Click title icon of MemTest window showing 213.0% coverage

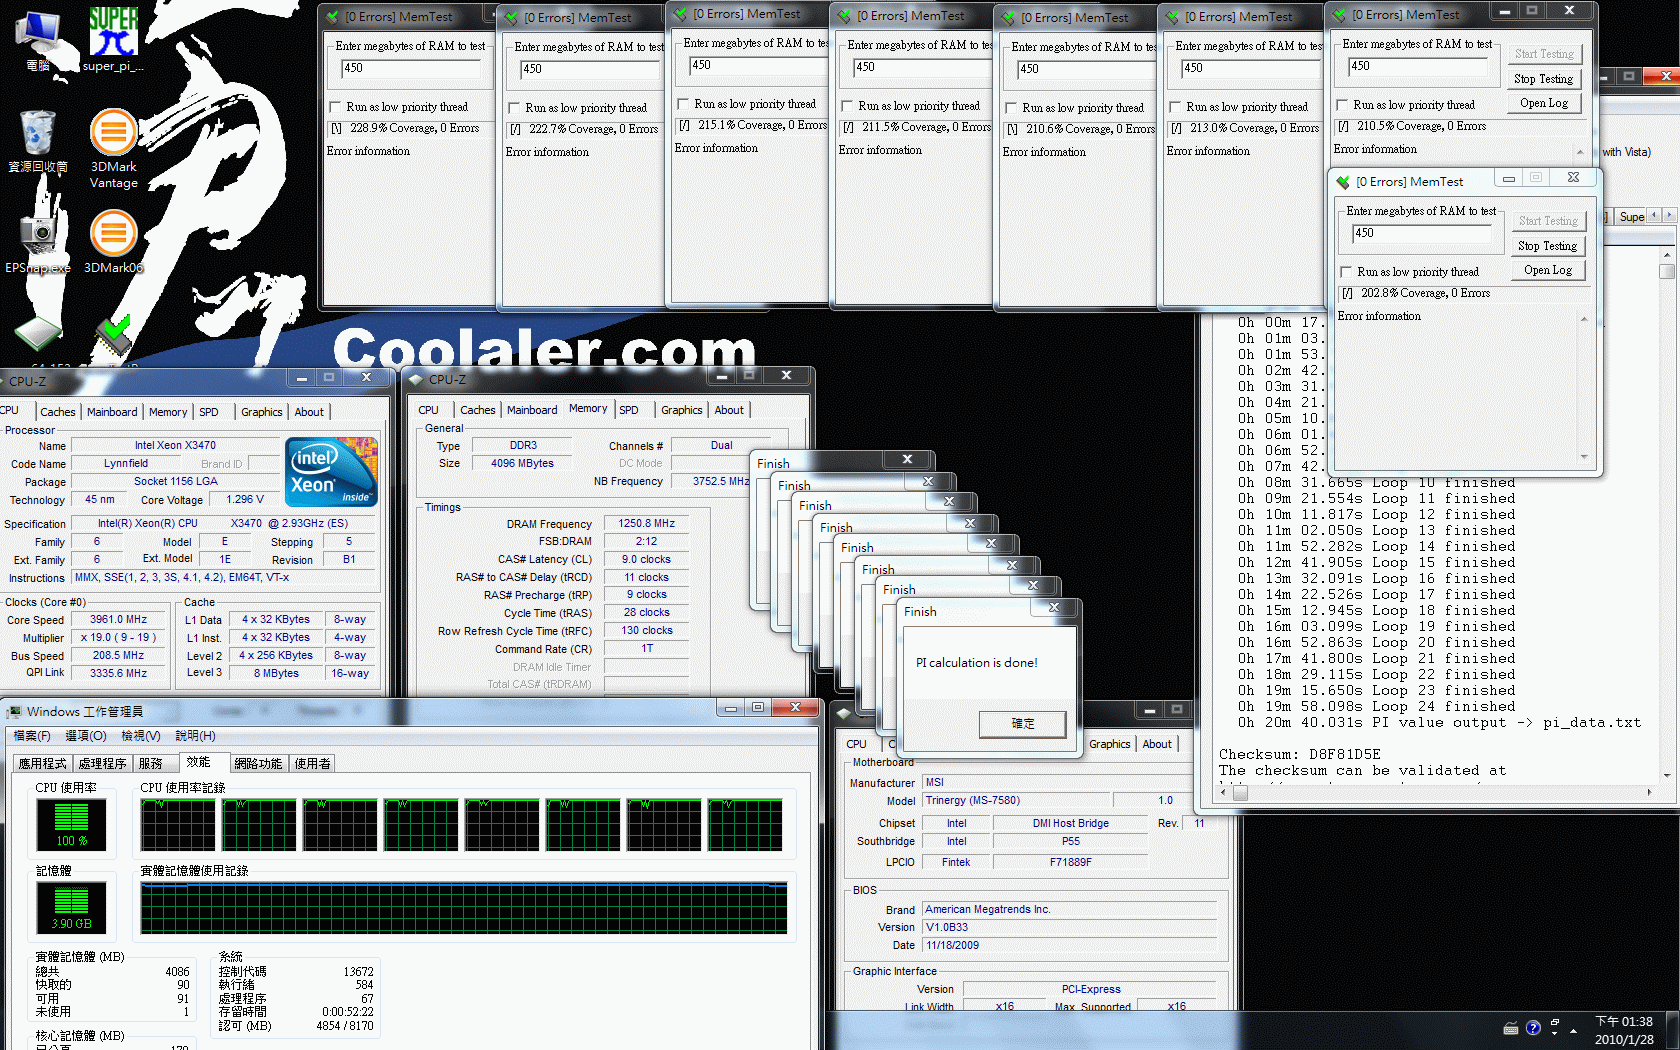(x=1172, y=17)
